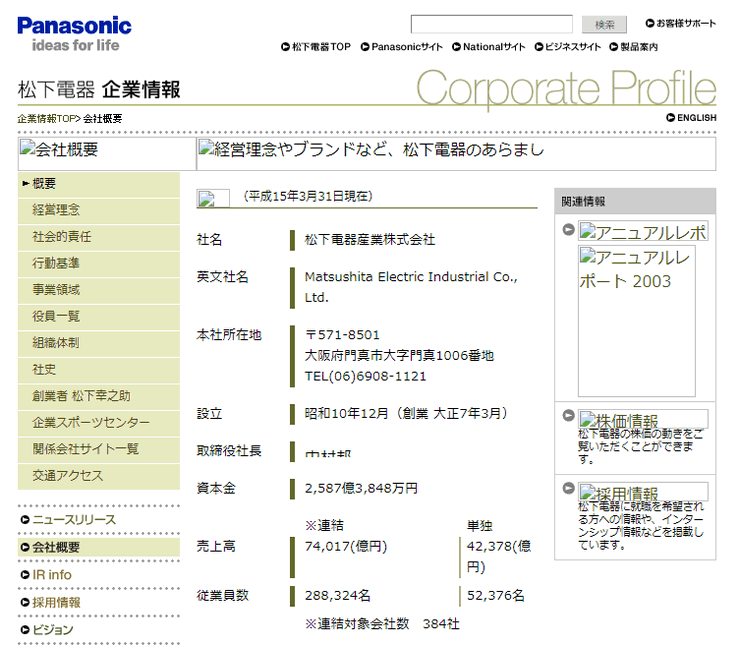Open 企業スポーツセンター sidebar item
740x645 pixels.
pos(99,422)
